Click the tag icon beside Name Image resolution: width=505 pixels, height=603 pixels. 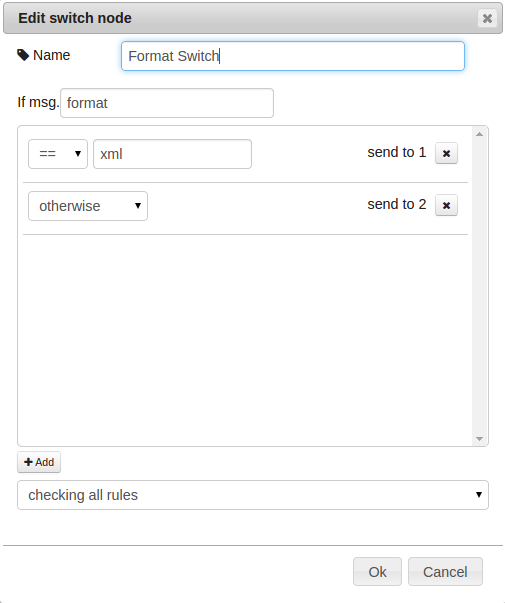pos(23,55)
